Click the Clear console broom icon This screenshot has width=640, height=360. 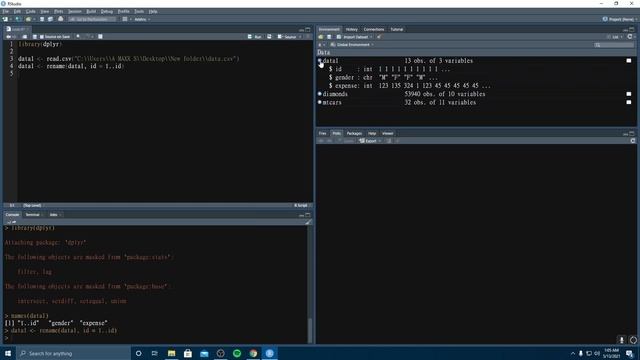coord(308,222)
